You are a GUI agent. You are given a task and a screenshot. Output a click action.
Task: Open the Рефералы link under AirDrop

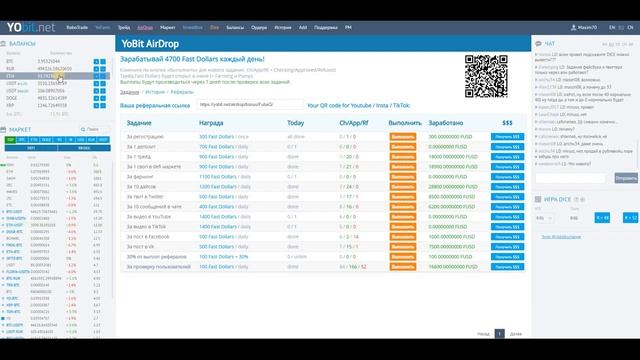[x=182, y=92]
